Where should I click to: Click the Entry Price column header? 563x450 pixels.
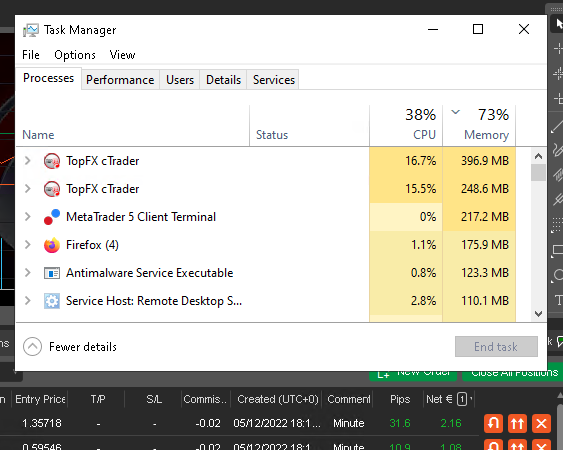pyautogui.click(x=40, y=399)
